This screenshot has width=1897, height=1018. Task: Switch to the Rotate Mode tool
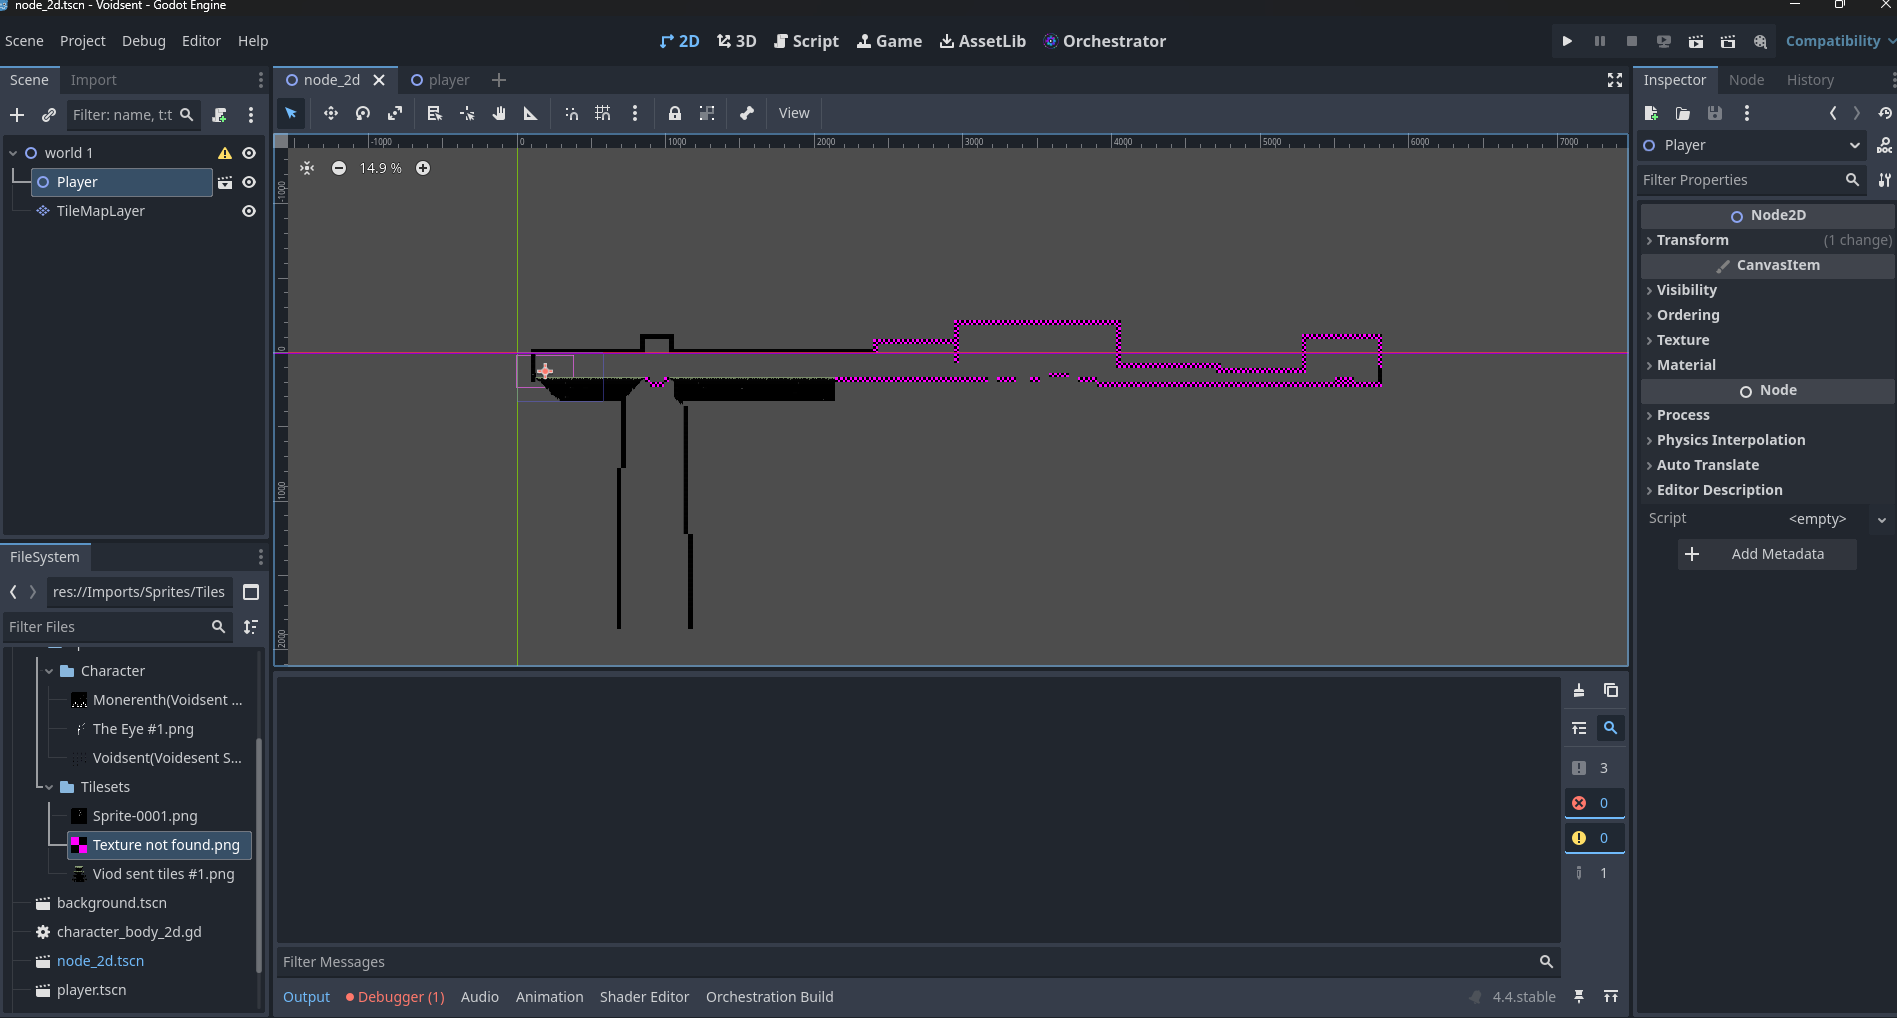[363, 113]
